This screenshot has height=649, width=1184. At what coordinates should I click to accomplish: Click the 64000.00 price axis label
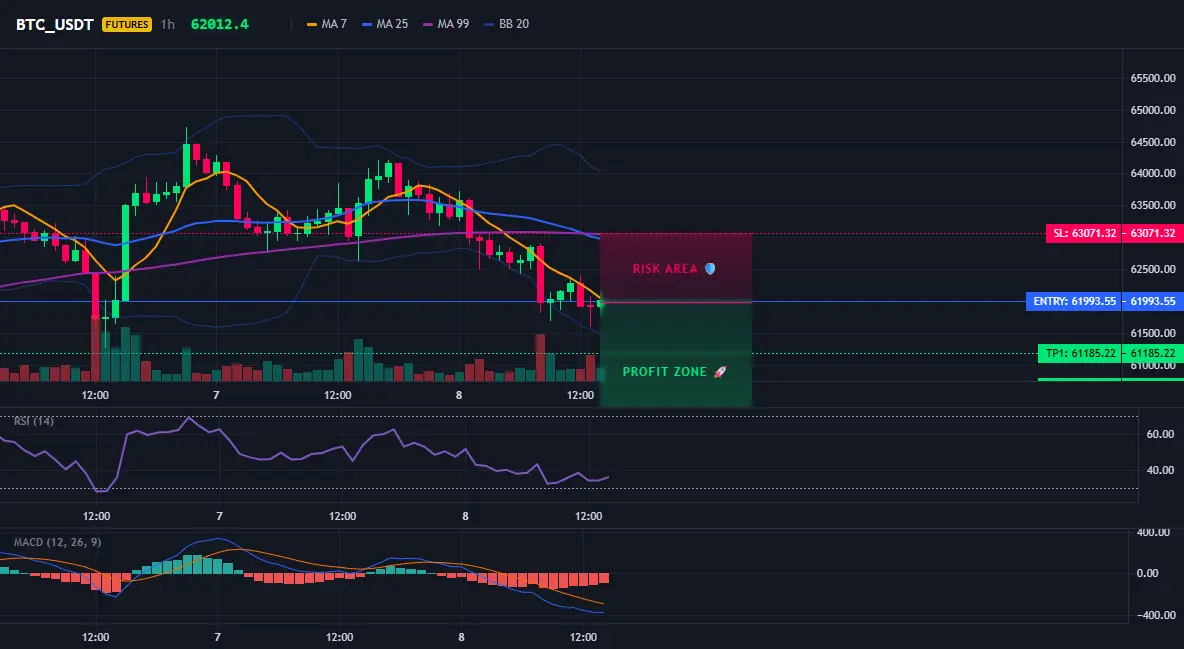(x=1153, y=174)
